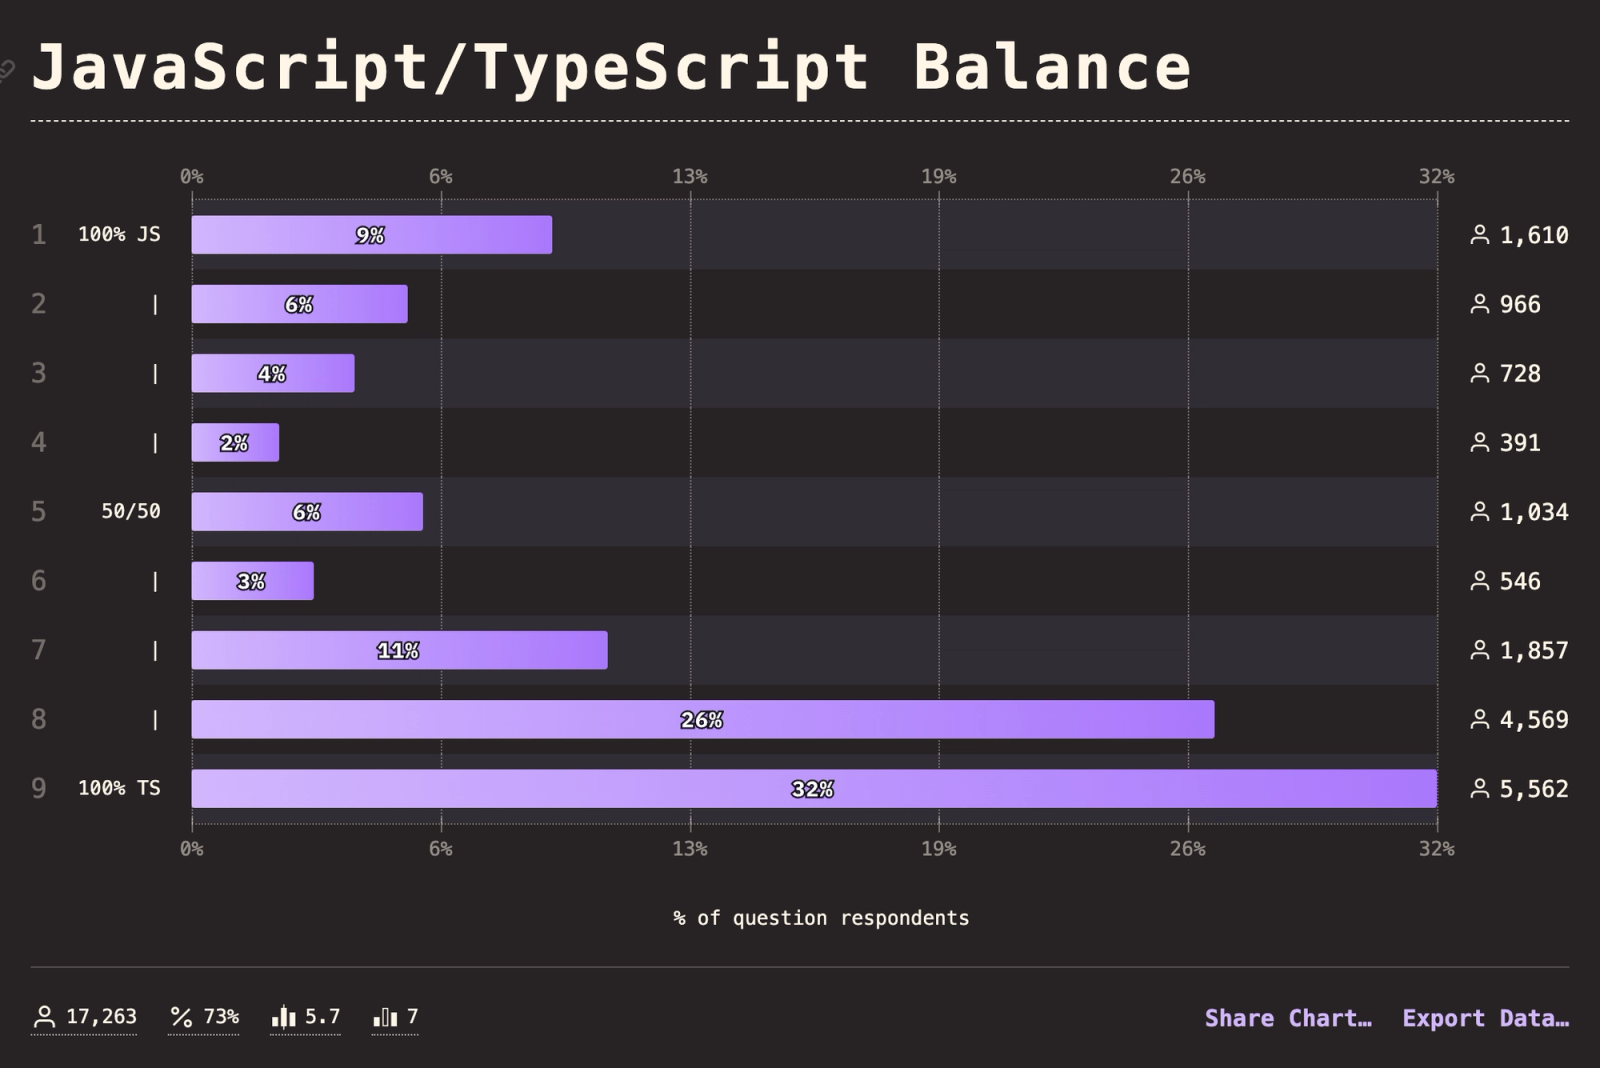
Task: Open the Export Data option
Action: (1485, 1018)
